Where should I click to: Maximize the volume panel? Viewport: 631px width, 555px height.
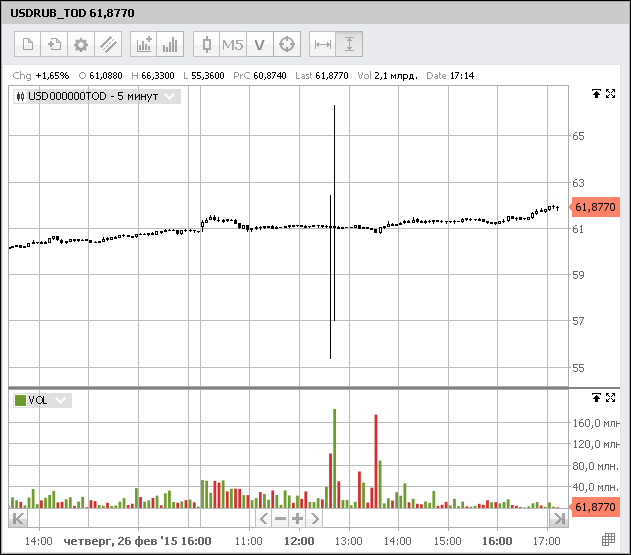coord(610,398)
